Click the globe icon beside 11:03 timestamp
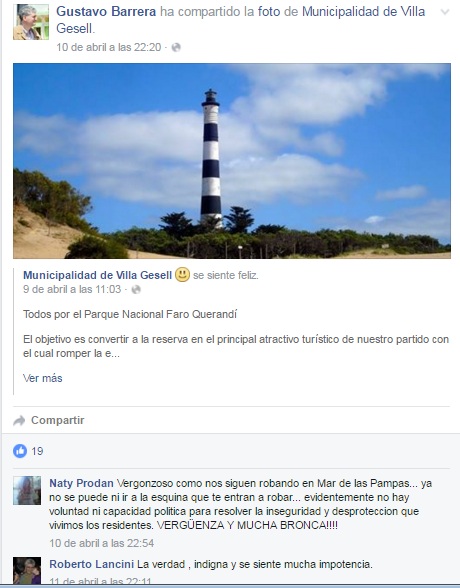460x588 pixels. click(x=136, y=290)
